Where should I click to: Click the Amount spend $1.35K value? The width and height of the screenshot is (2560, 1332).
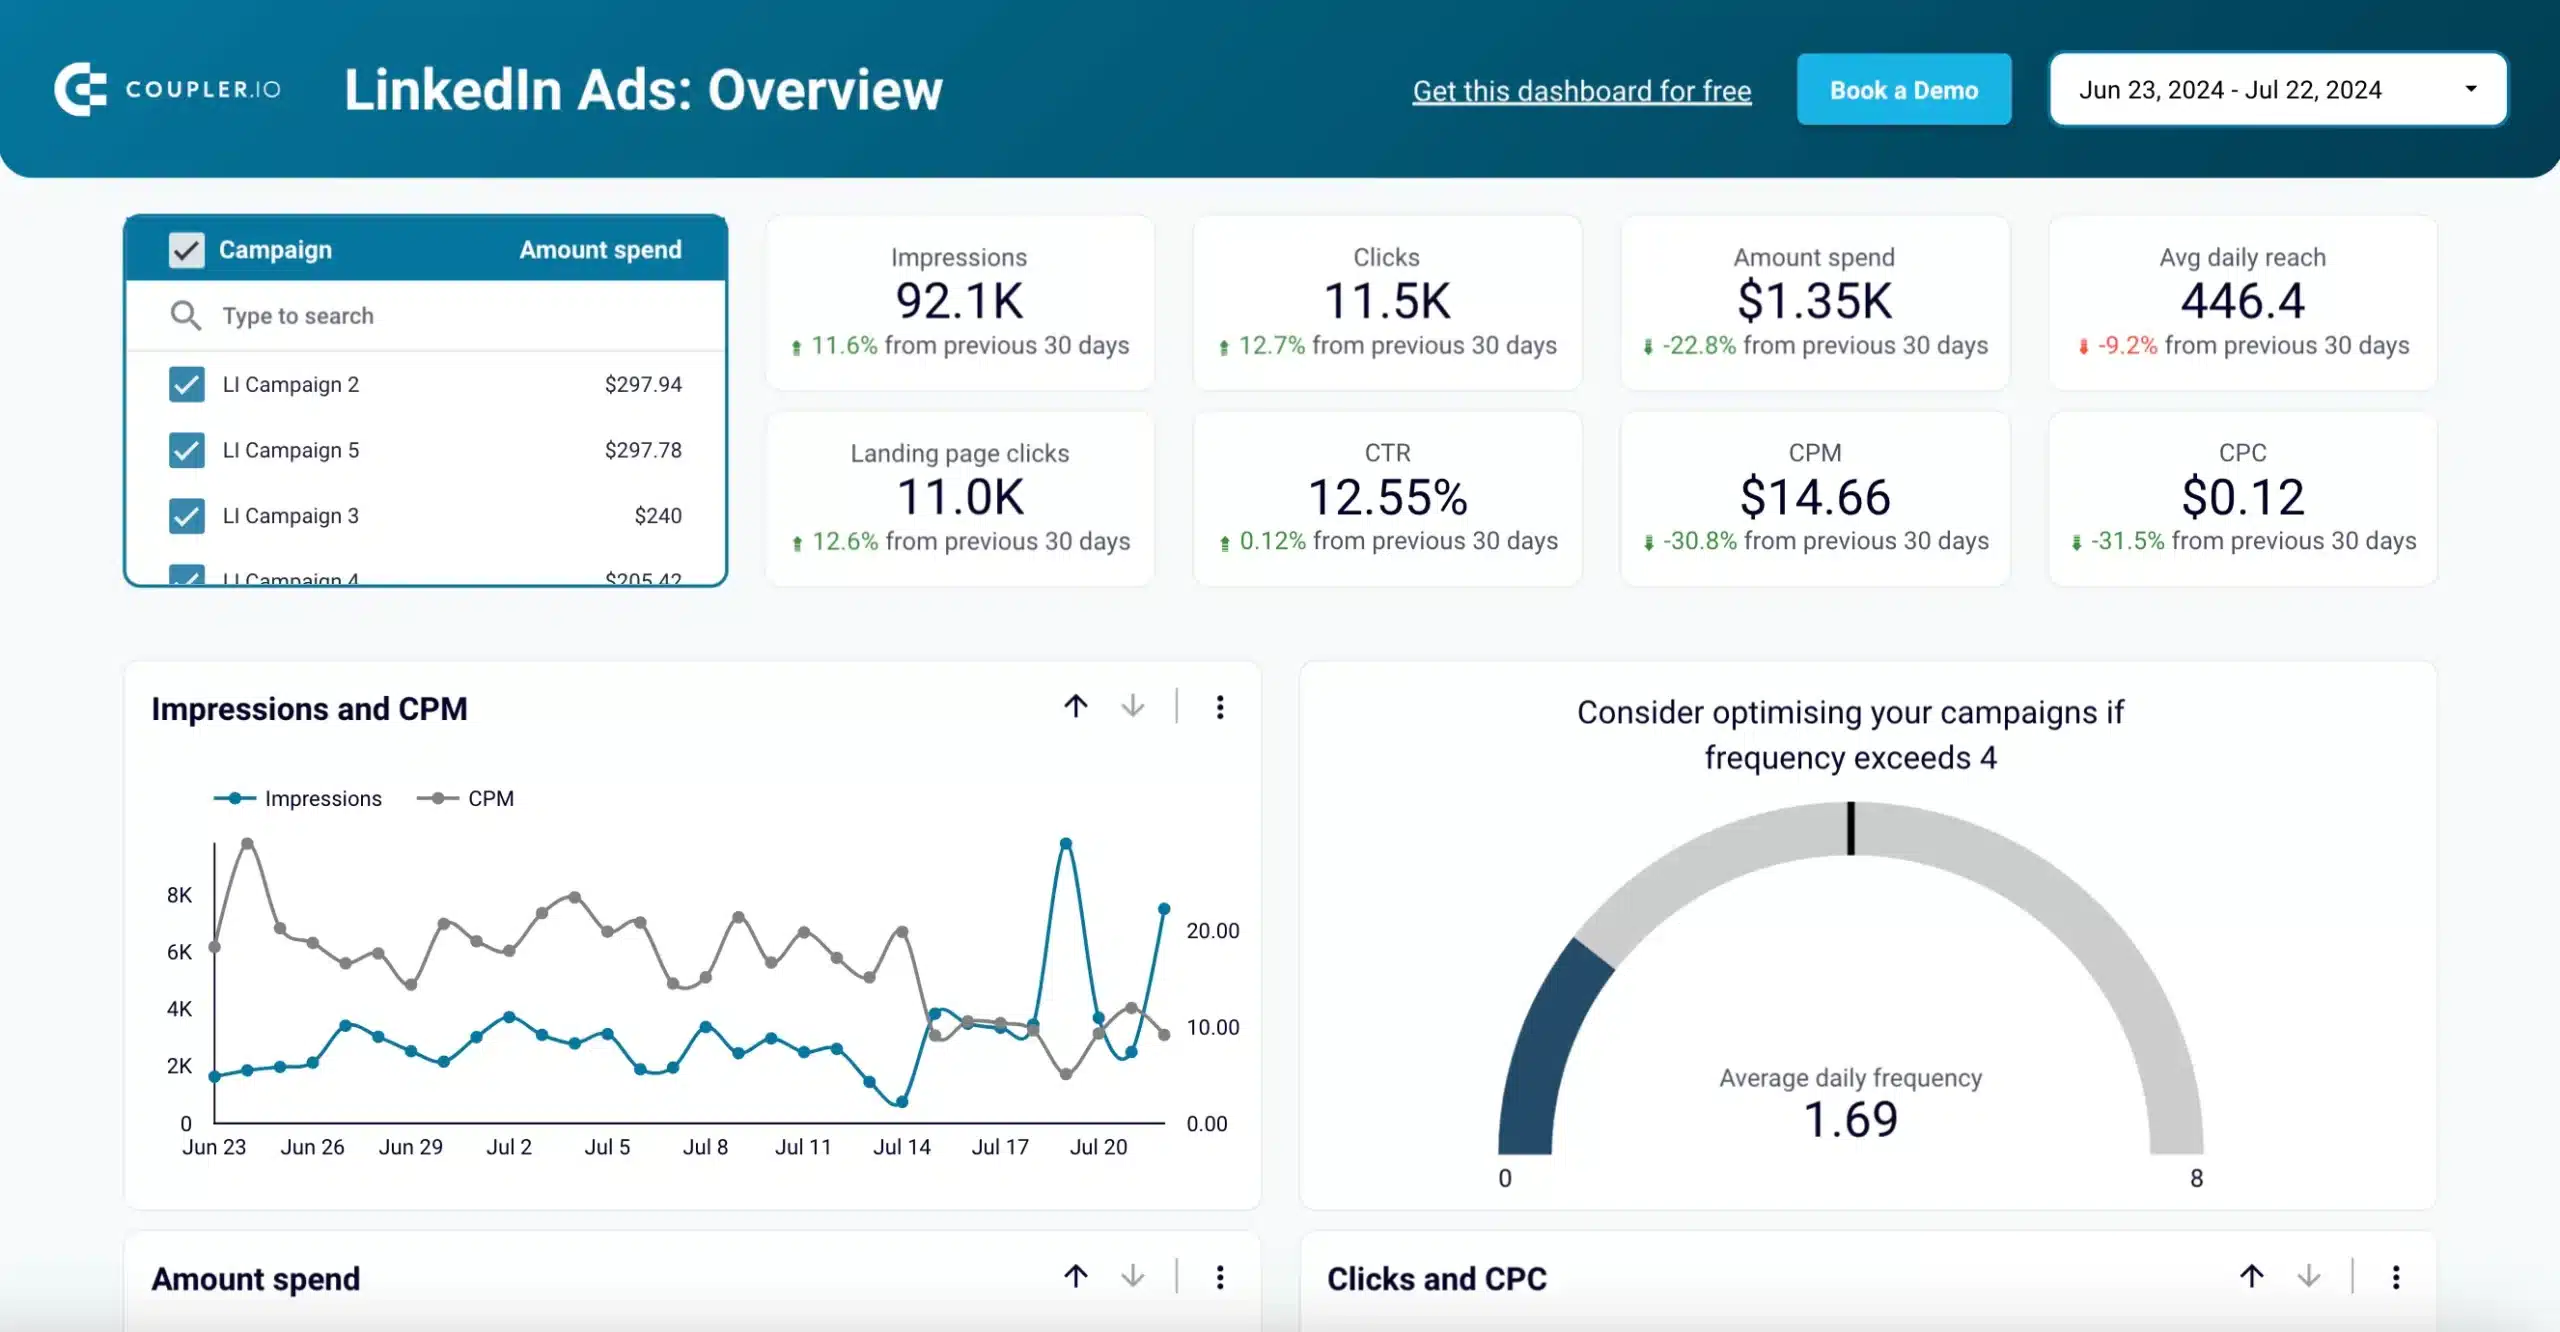pos(1814,301)
